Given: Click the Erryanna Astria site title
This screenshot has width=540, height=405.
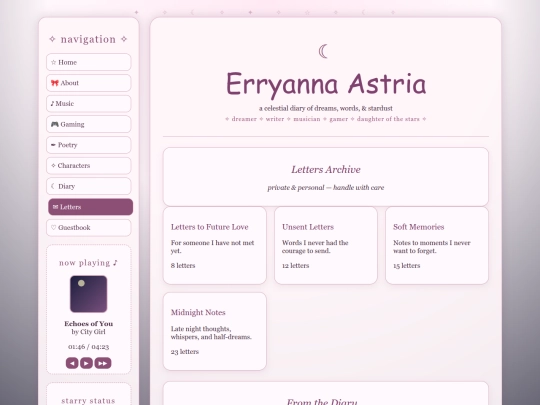Looking at the screenshot, I should point(326,84).
